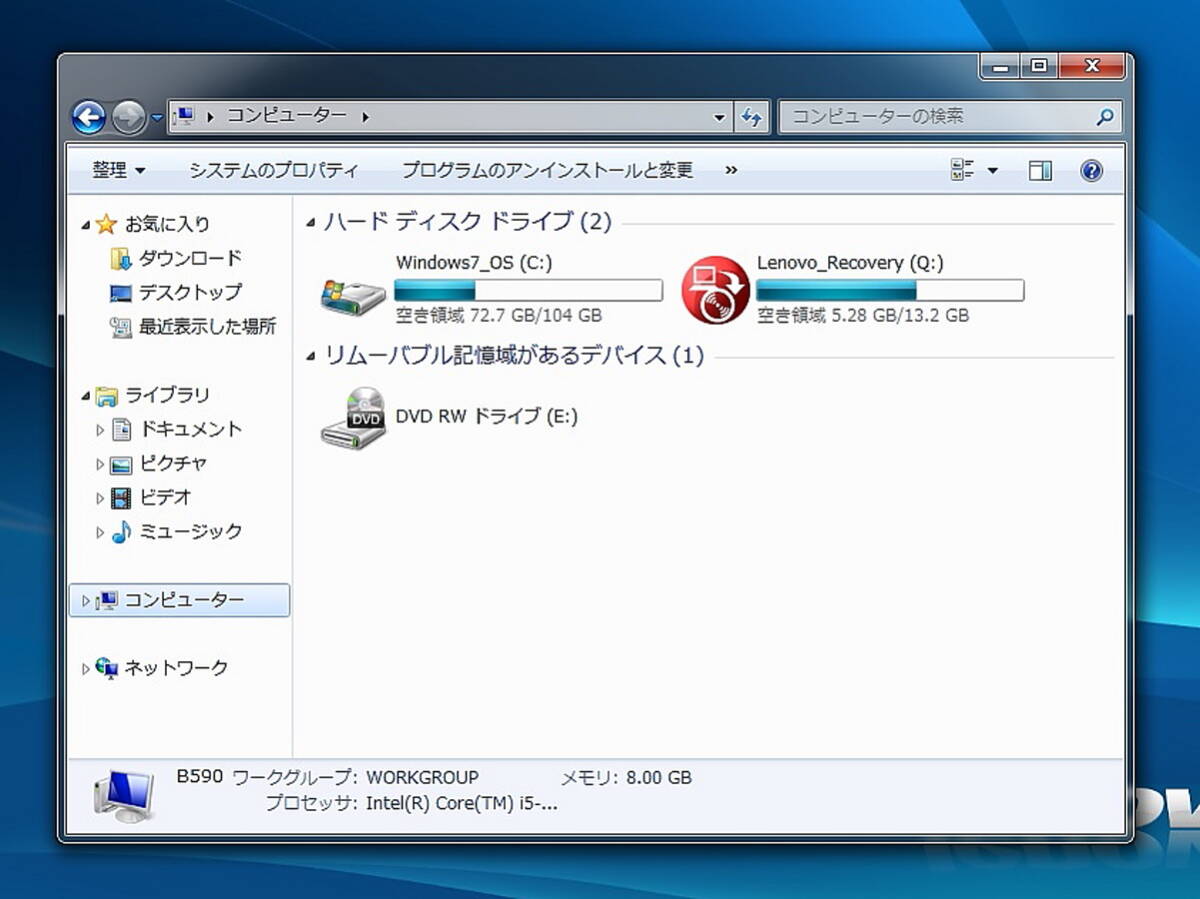Click the Windows7_OS (C:) label

[474, 263]
